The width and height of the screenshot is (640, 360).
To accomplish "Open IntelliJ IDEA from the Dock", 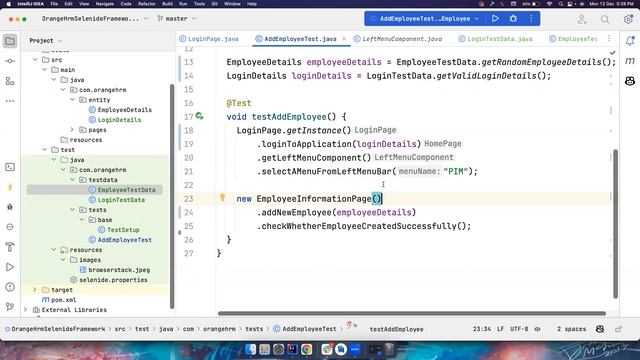I will pyautogui.click(x=292, y=349).
